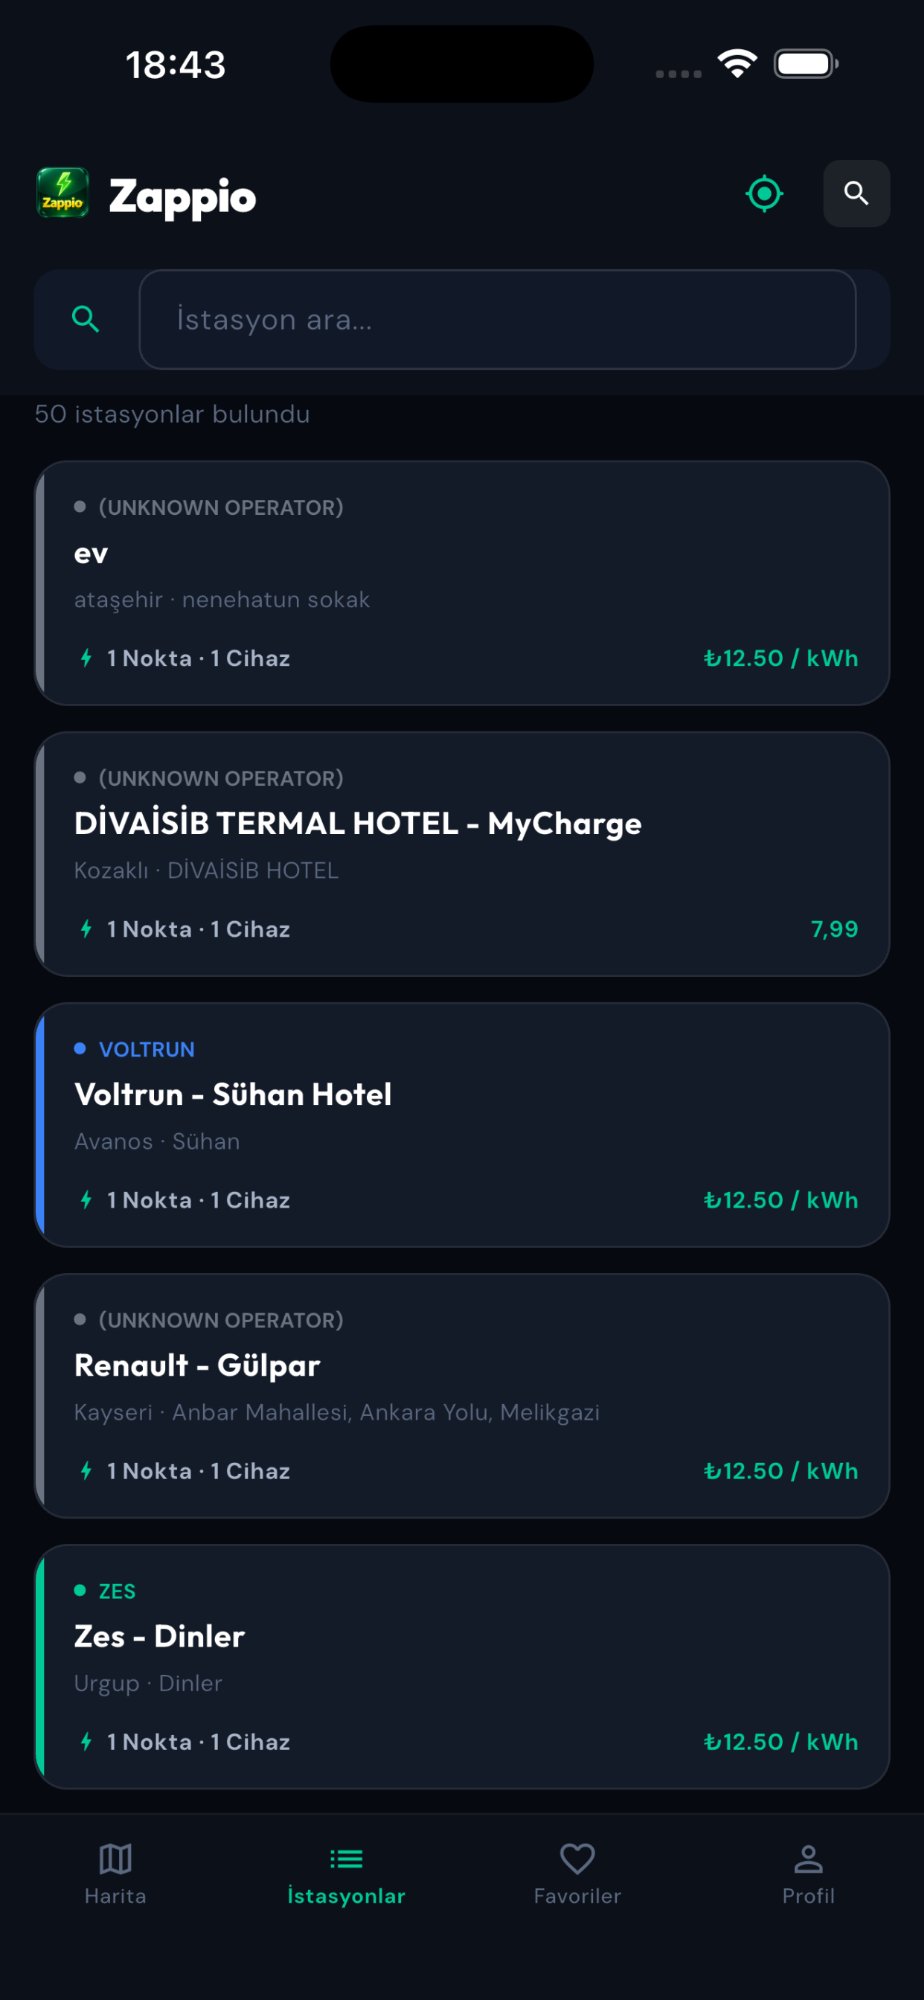Click the Wi-Fi status icon
This screenshot has width=924, height=2000.
pos(737,63)
